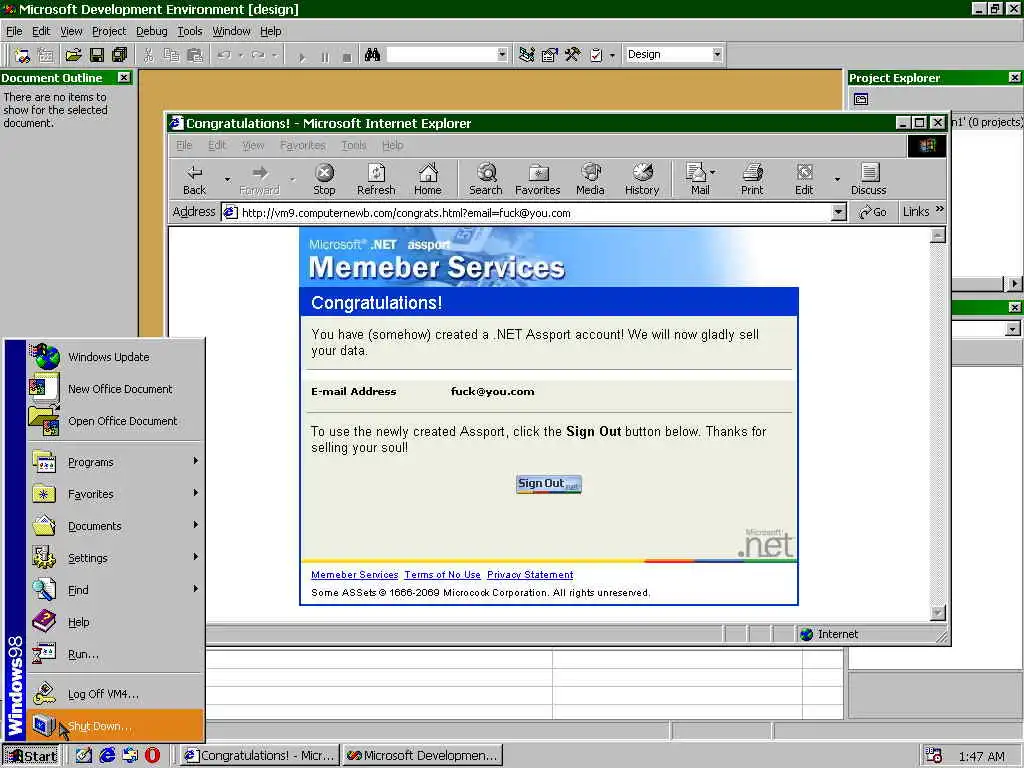This screenshot has height=768, width=1024.
Task: Click the Start button on taskbar
Action: [31, 756]
